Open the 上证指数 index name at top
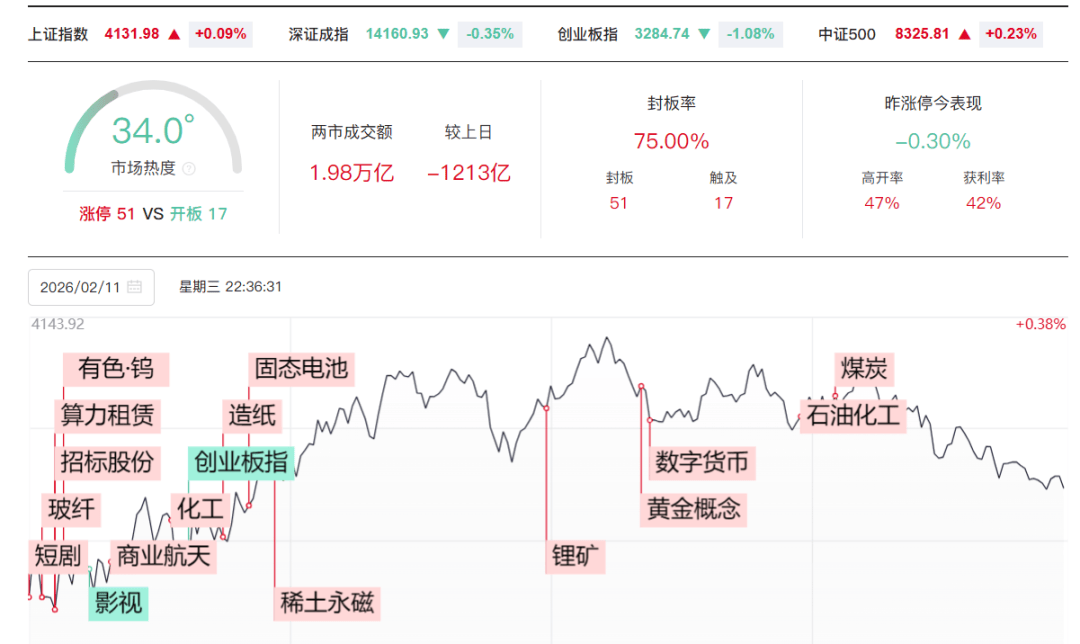This screenshot has height=644, width=1080. (x=59, y=34)
